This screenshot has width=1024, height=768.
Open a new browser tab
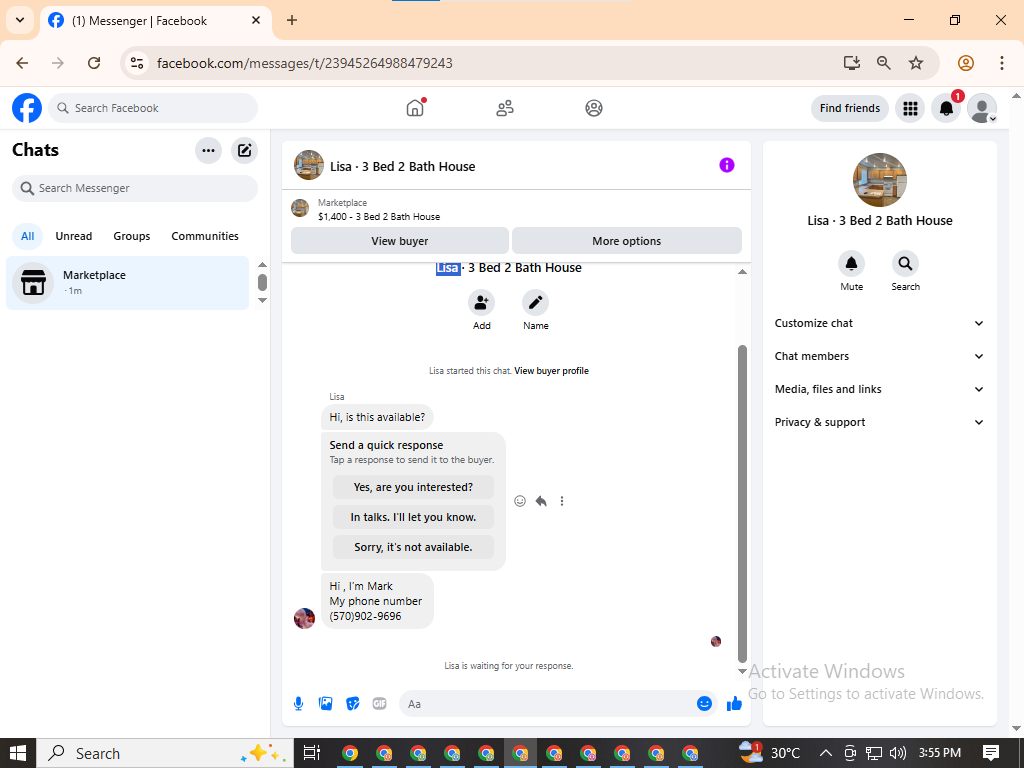[x=292, y=20]
